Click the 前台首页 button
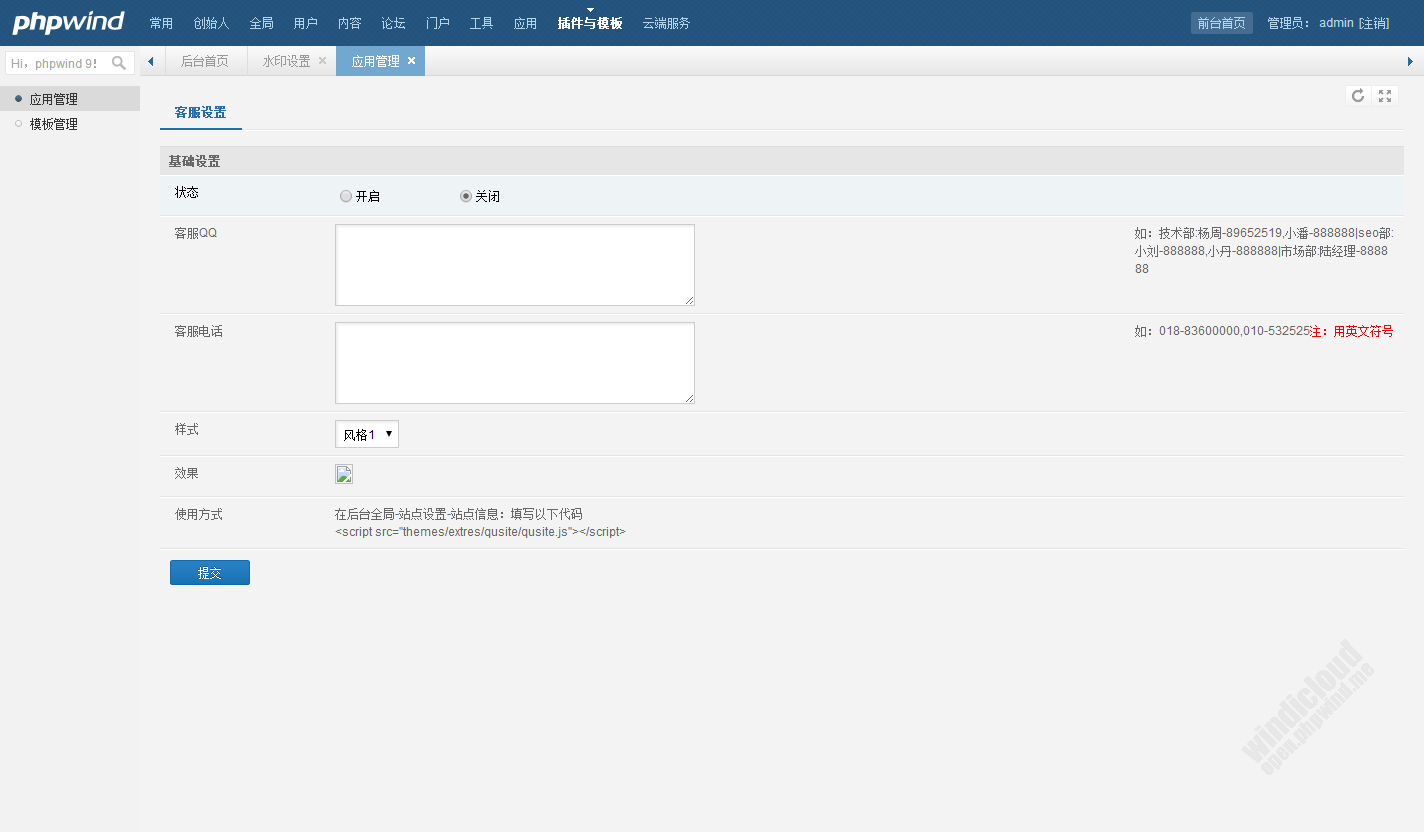The width and height of the screenshot is (1424, 832). (1221, 23)
